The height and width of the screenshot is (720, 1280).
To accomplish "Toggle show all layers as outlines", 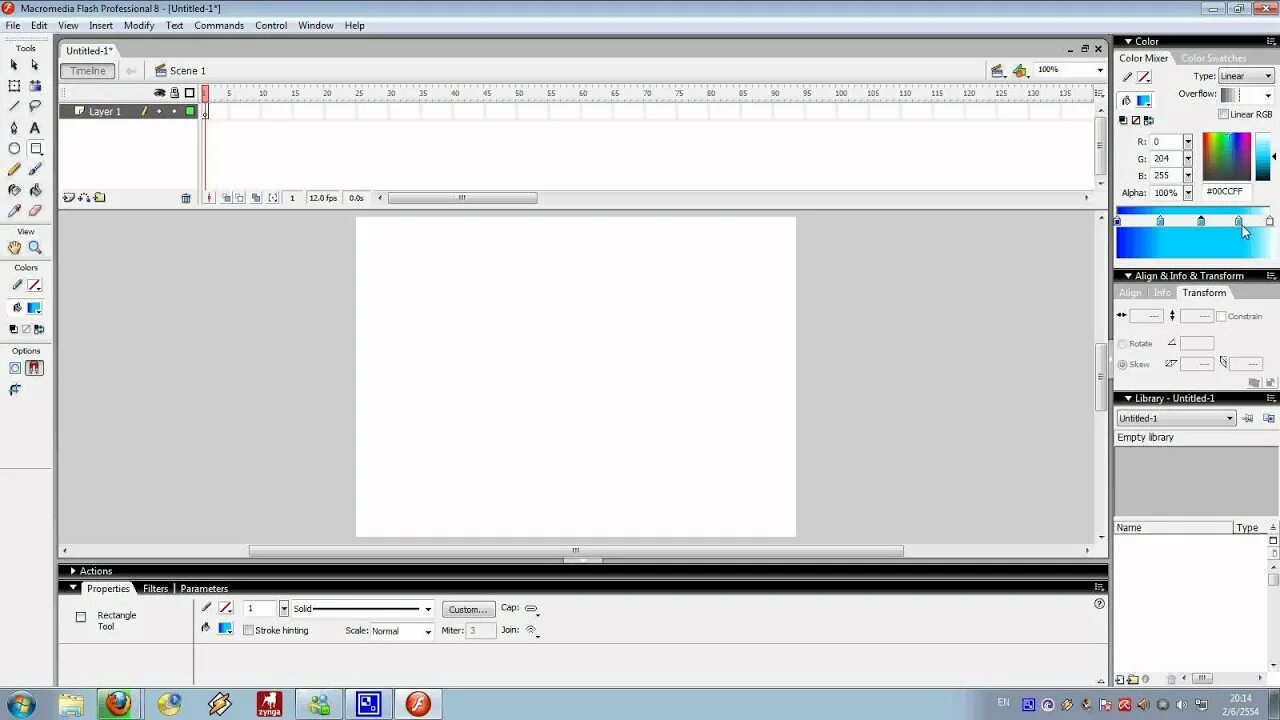I will click(189, 93).
